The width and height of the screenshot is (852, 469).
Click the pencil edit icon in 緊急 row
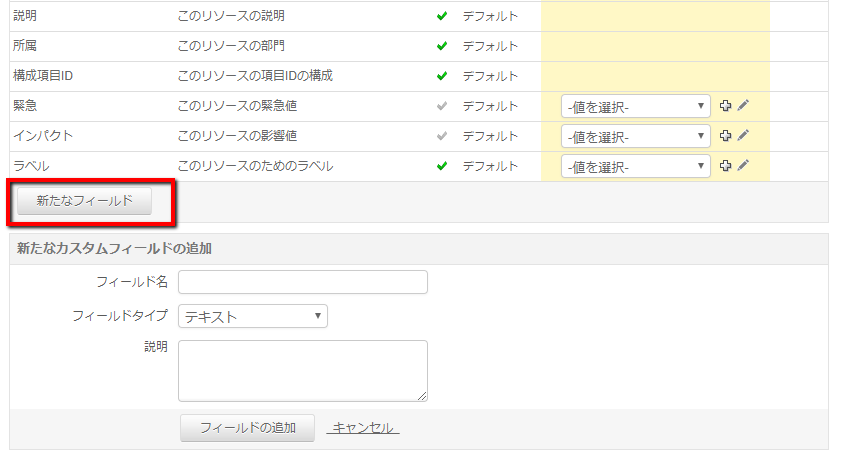click(742, 106)
